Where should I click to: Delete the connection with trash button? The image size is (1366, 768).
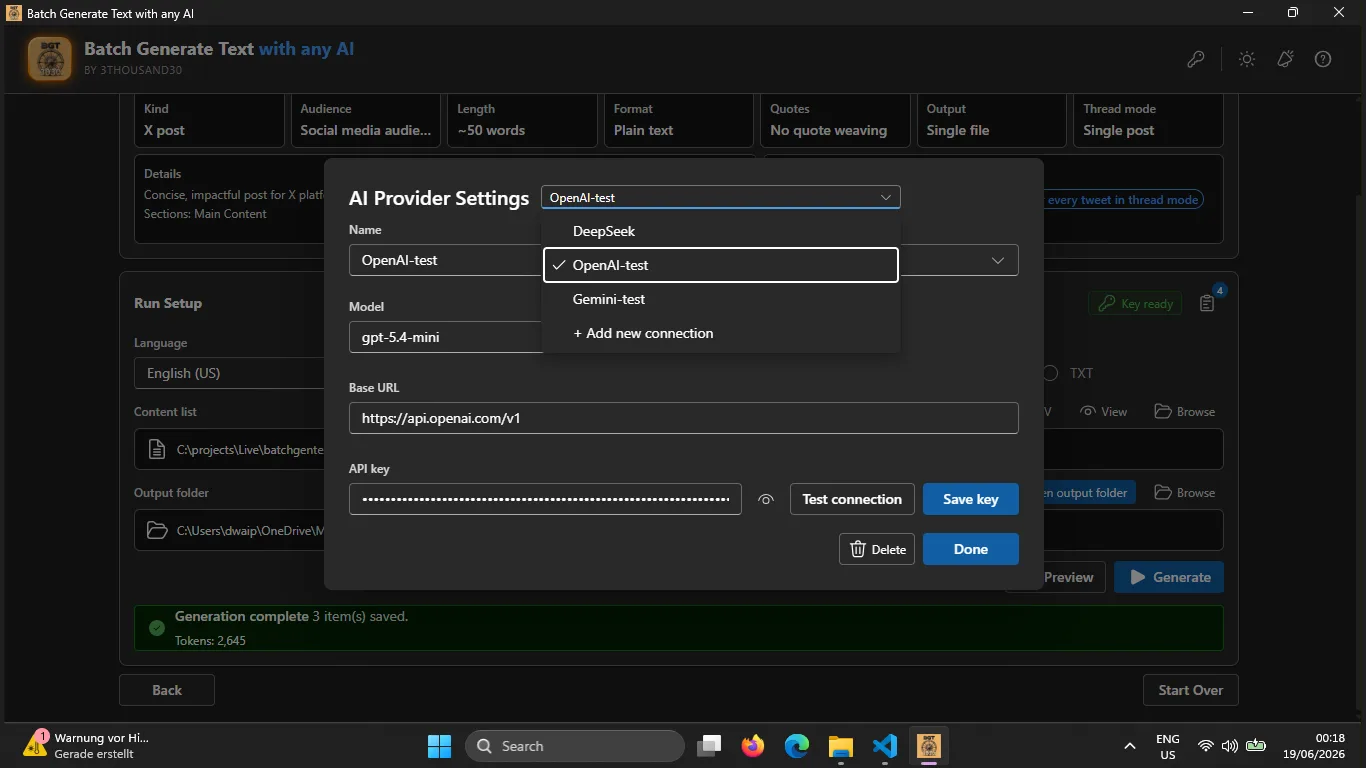(877, 549)
